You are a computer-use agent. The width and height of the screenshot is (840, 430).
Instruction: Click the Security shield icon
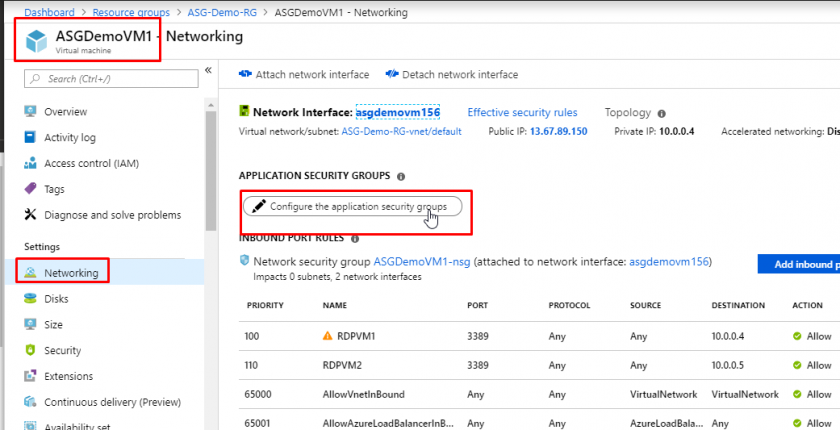click(x=31, y=351)
